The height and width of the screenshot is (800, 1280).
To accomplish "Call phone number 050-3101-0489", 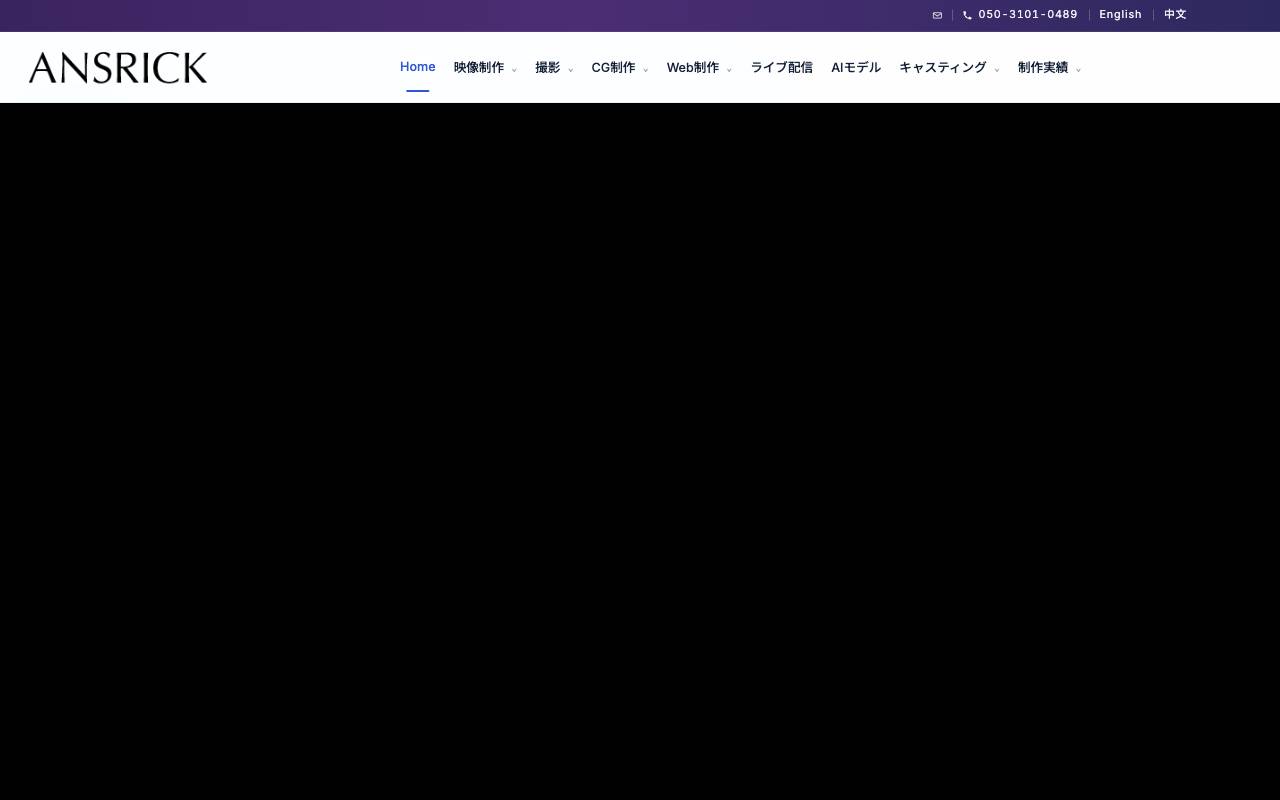I will click(1028, 15).
